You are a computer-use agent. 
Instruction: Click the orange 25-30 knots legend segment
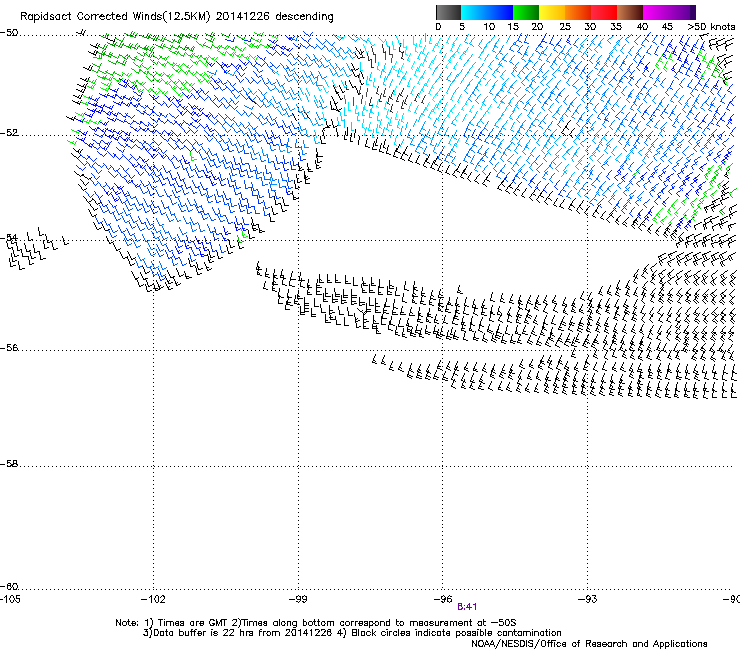[x=578, y=12]
